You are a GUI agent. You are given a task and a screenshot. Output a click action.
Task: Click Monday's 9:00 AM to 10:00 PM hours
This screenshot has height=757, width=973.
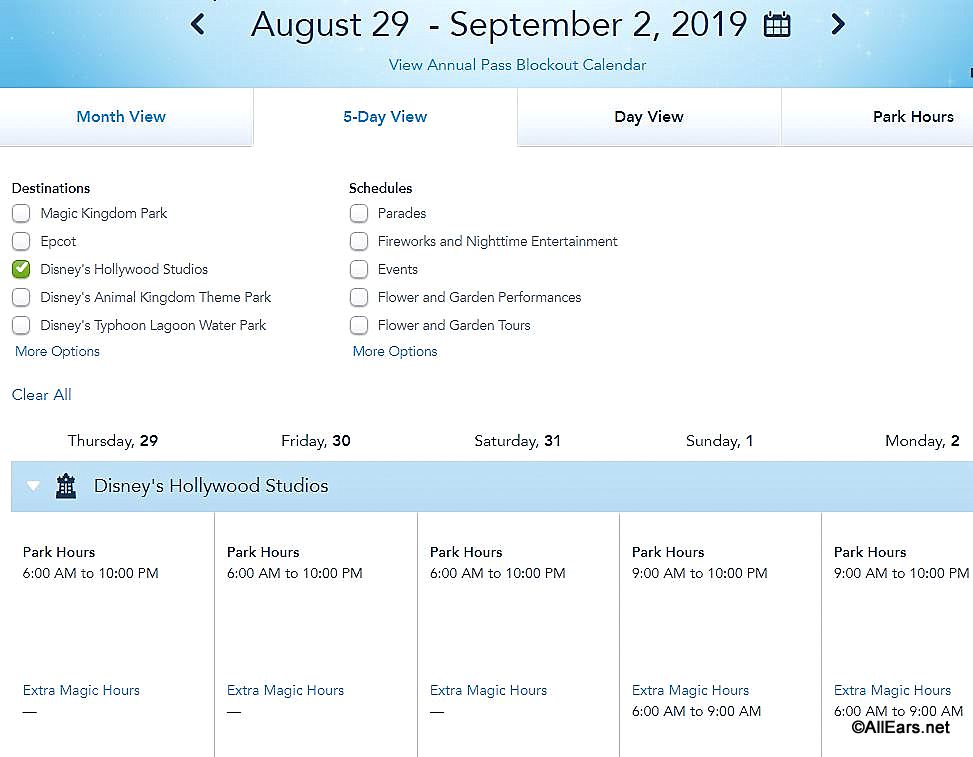(x=901, y=573)
